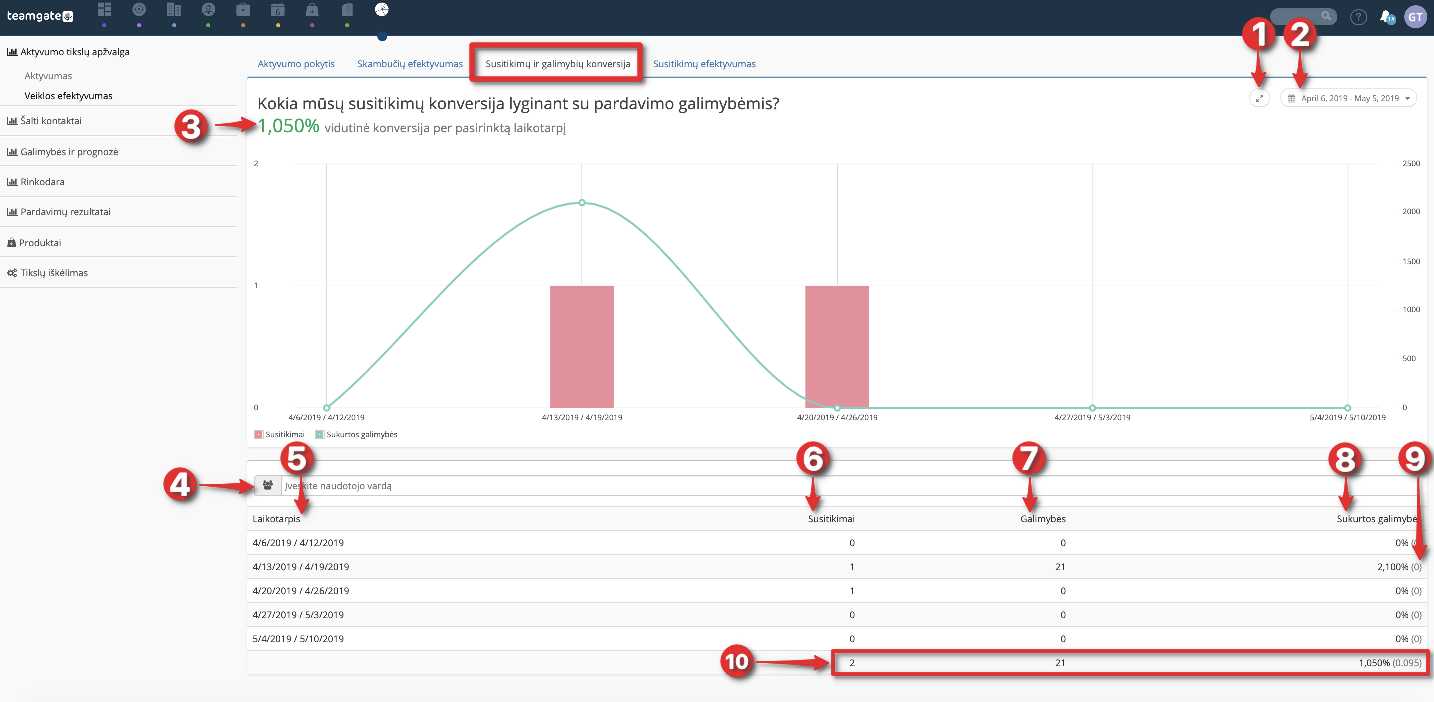Click the 4/20/2019 pink bar in chart
This screenshot has height=702, width=1434.
click(x=836, y=346)
